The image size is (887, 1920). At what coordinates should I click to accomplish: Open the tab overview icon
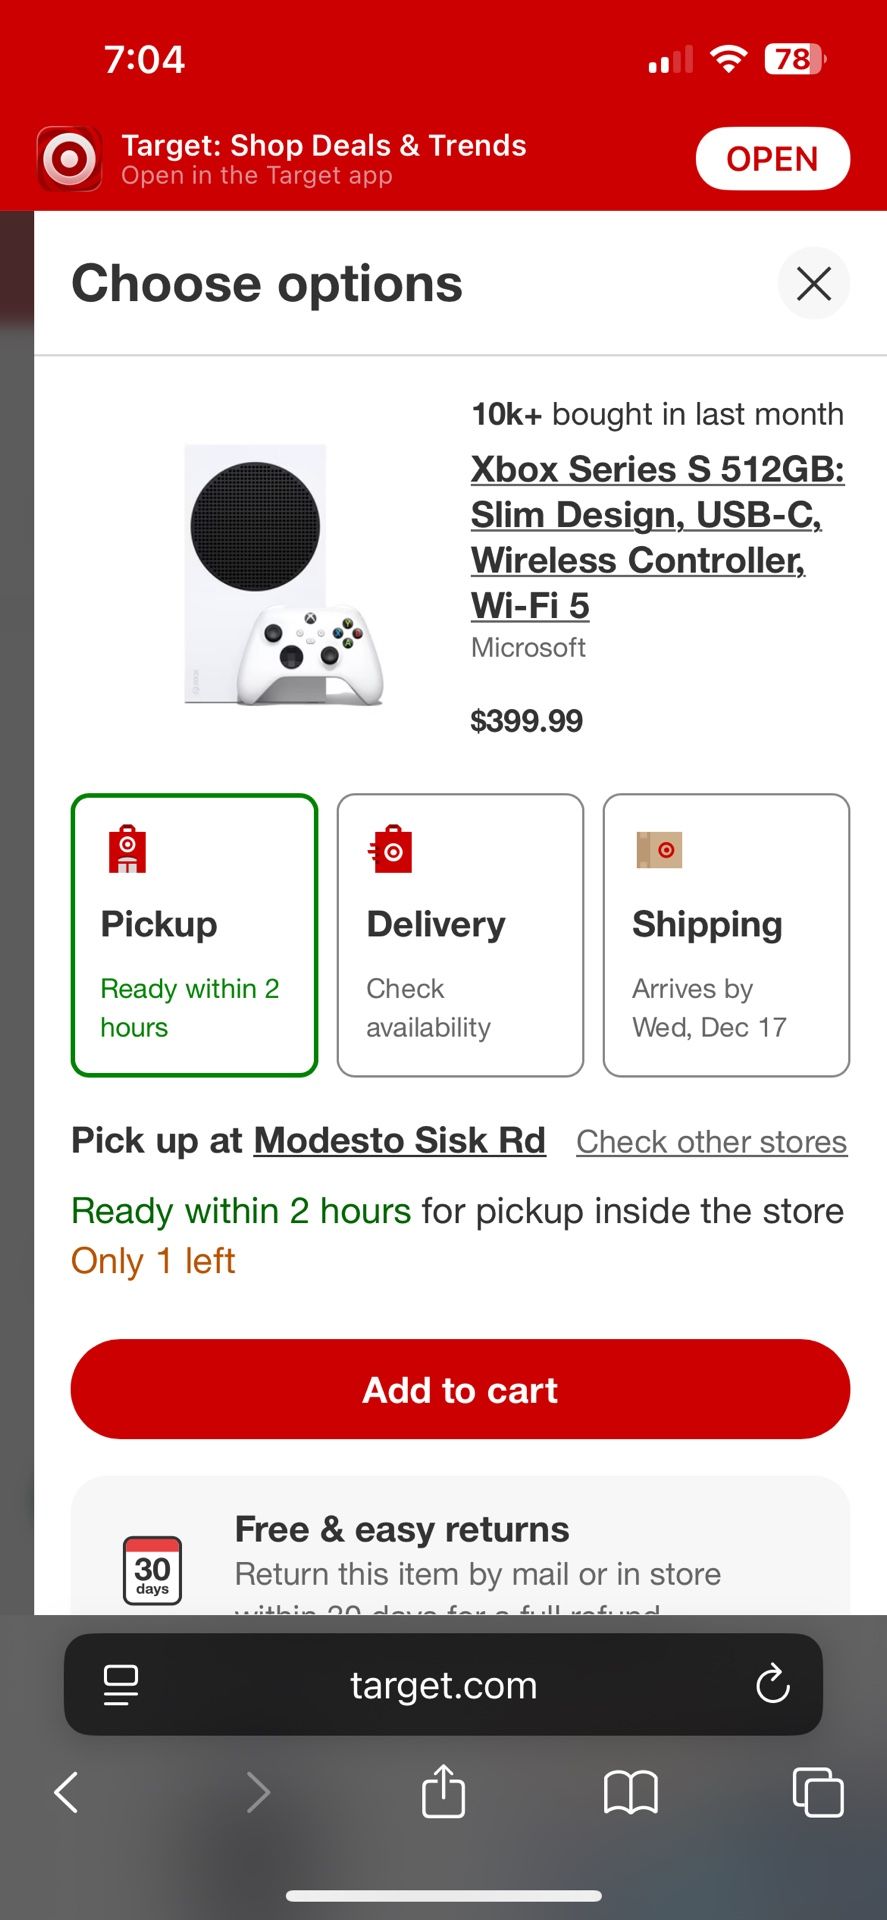tap(817, 1791)
